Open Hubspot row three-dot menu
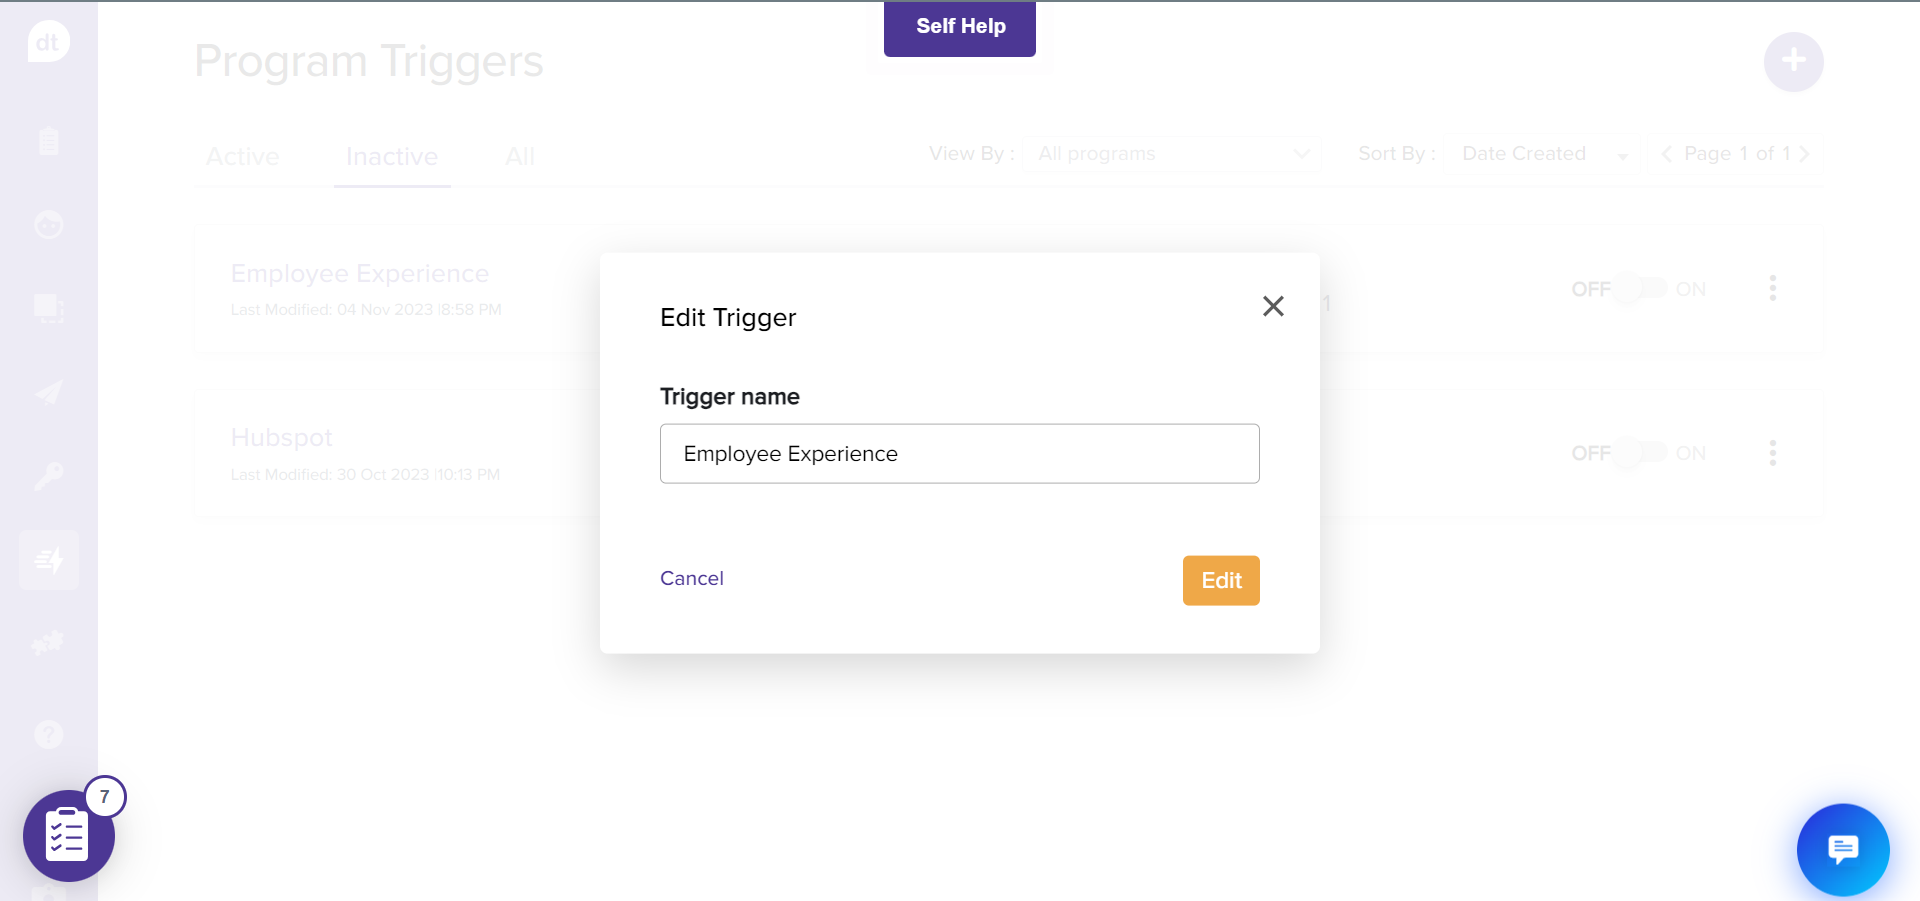The width and height of the screenshot is (1920, 901). [x=1772, y=453]
